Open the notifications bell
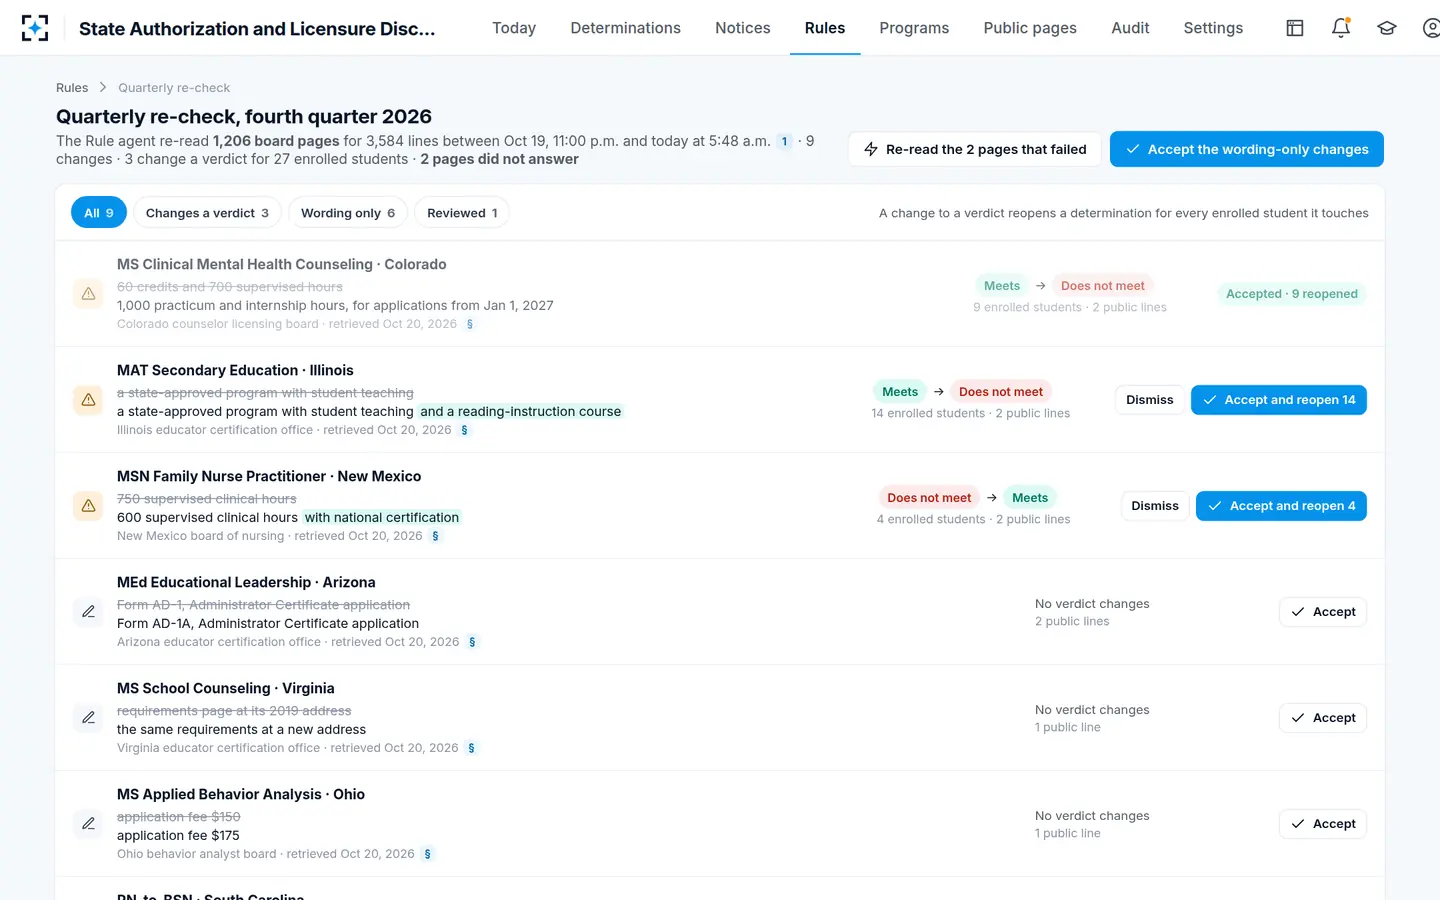Image resolution: width=1440 pixels, height=900 pixels. (1341, 28)
